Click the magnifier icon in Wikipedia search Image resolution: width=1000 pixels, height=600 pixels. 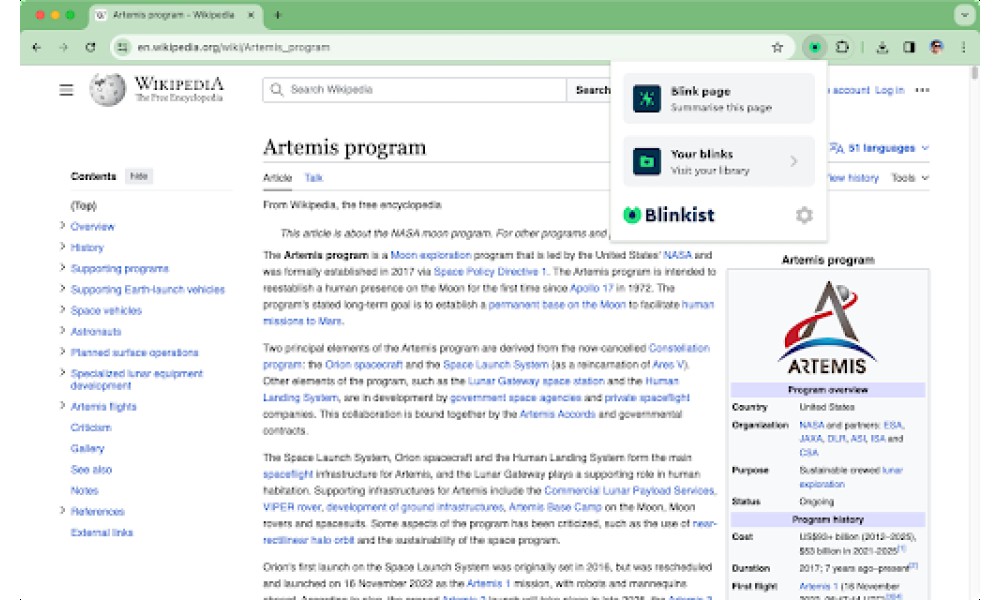[x=276, y=90]
